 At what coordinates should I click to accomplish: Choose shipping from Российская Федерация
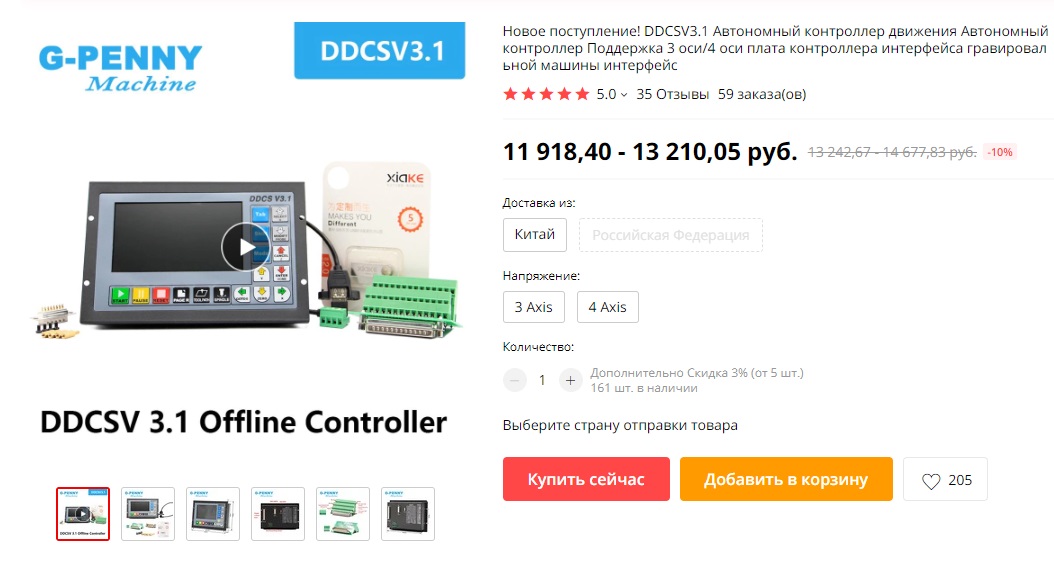[670, 235]
